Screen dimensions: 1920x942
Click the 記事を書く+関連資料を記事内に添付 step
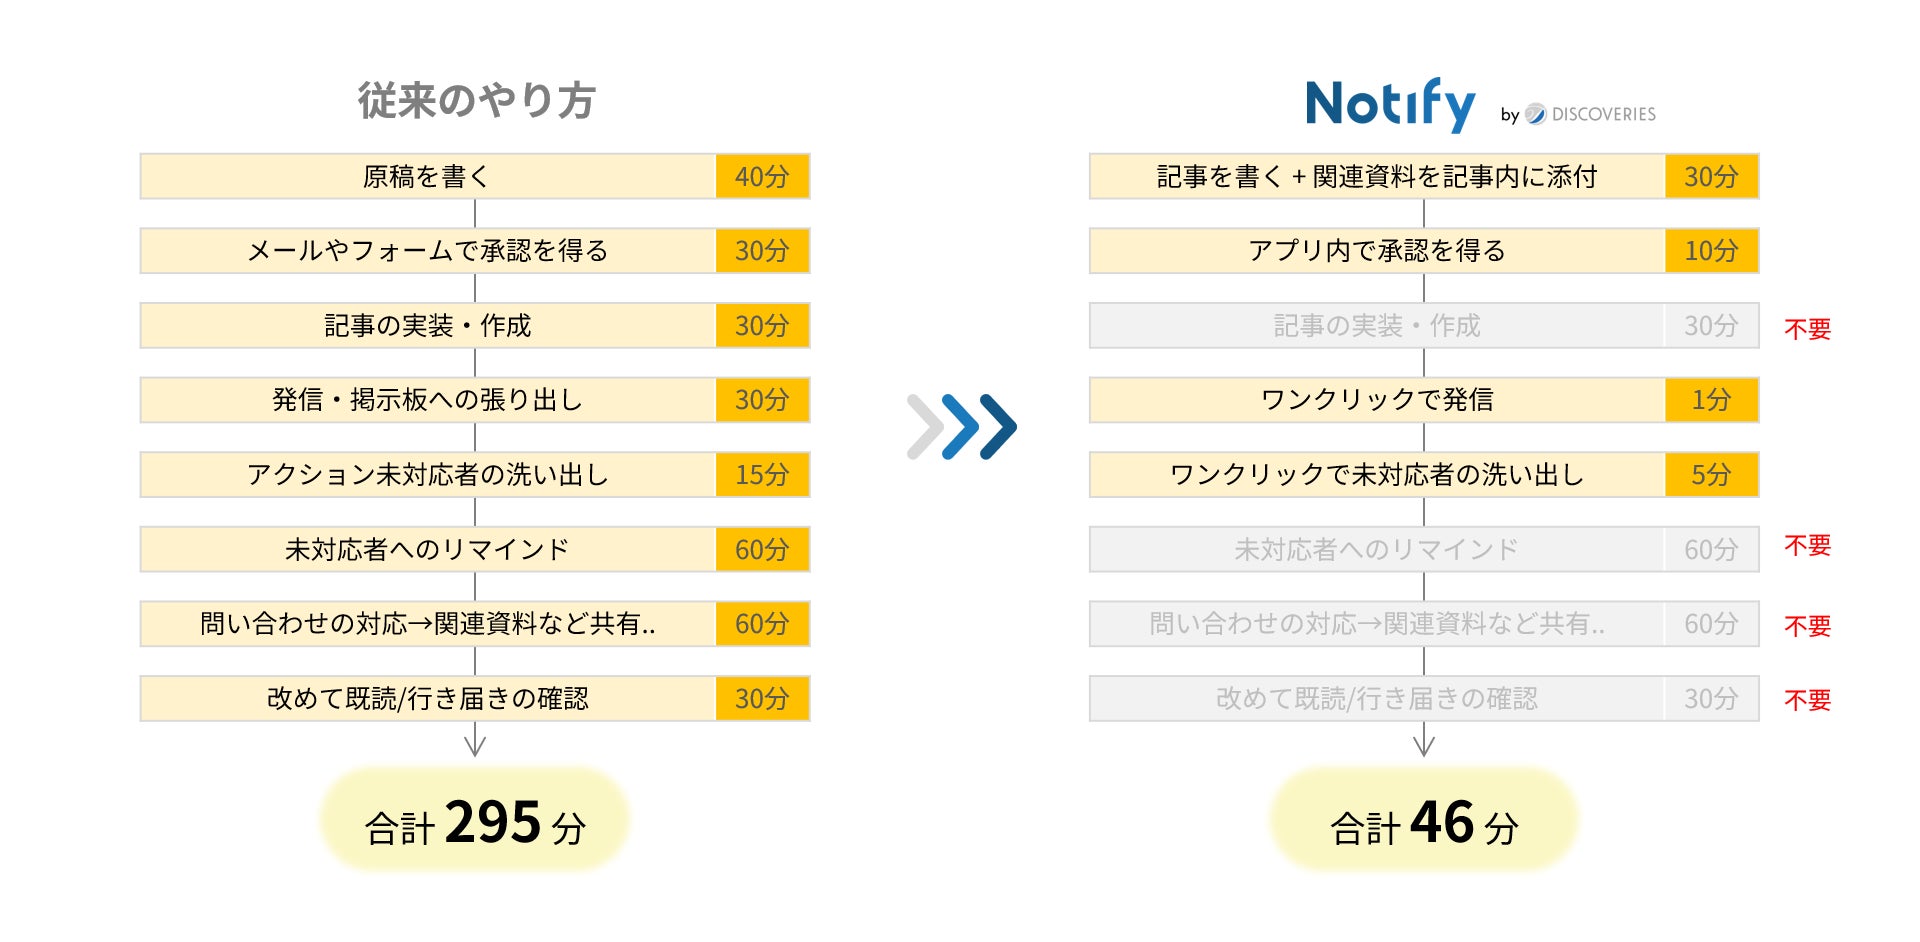[x=1377, y=177]
